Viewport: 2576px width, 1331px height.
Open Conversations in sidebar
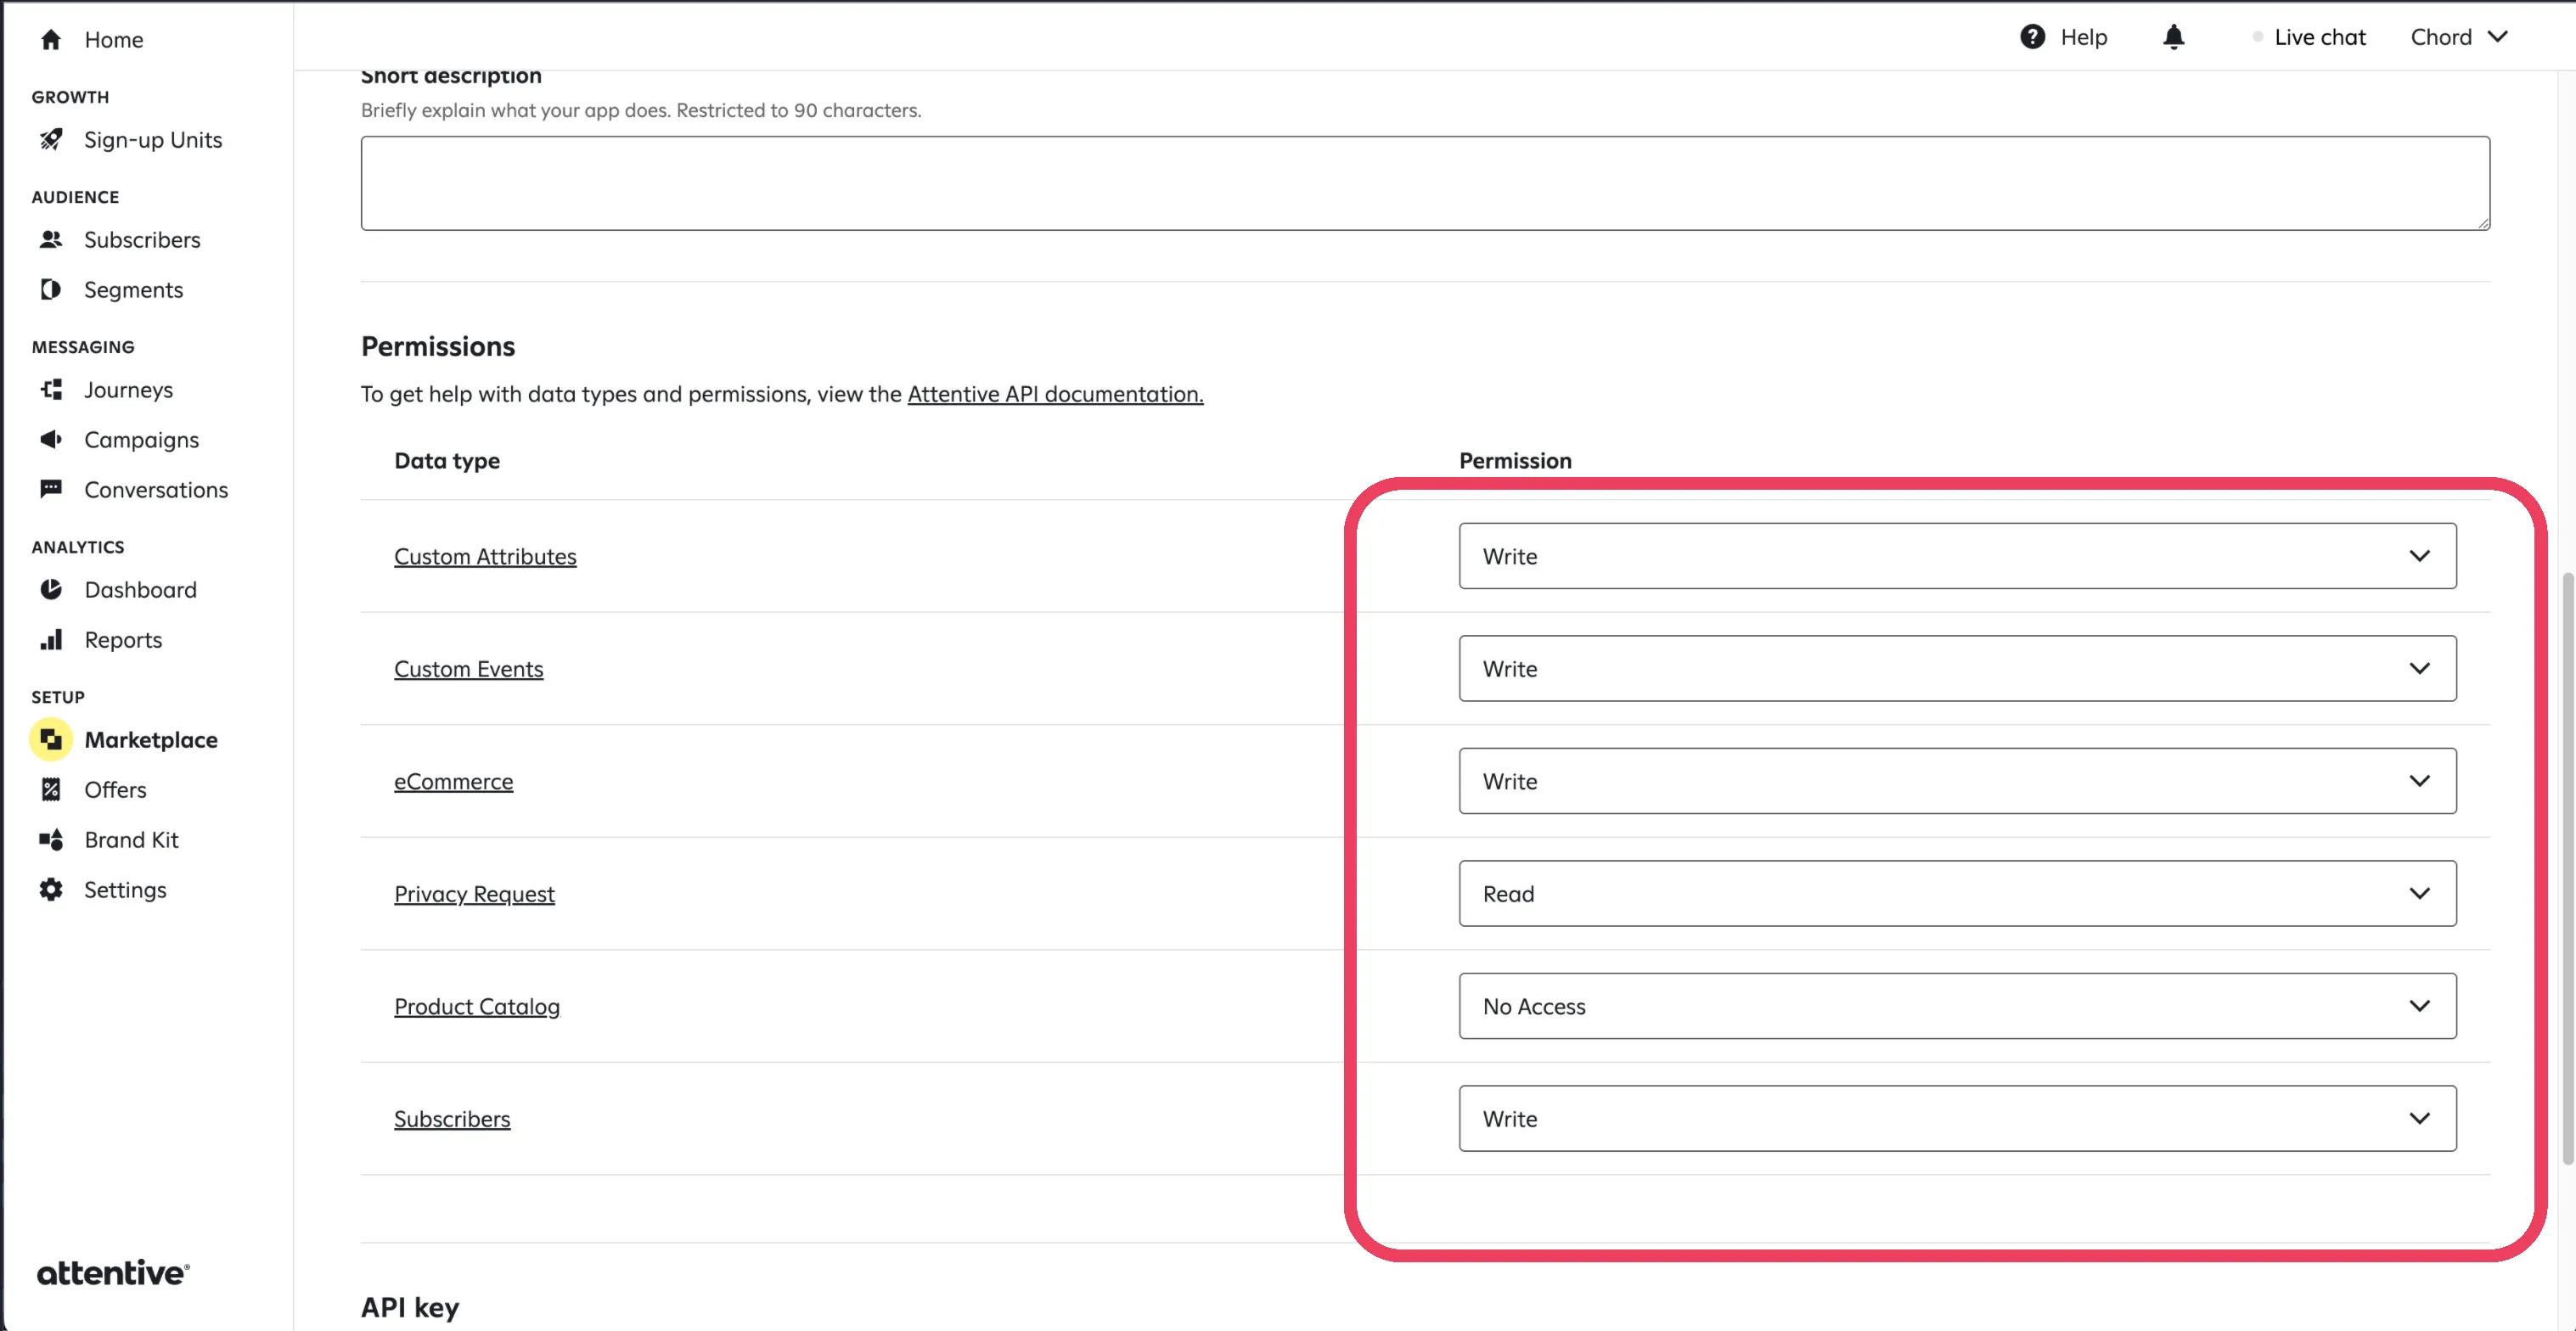coord(156,490)
